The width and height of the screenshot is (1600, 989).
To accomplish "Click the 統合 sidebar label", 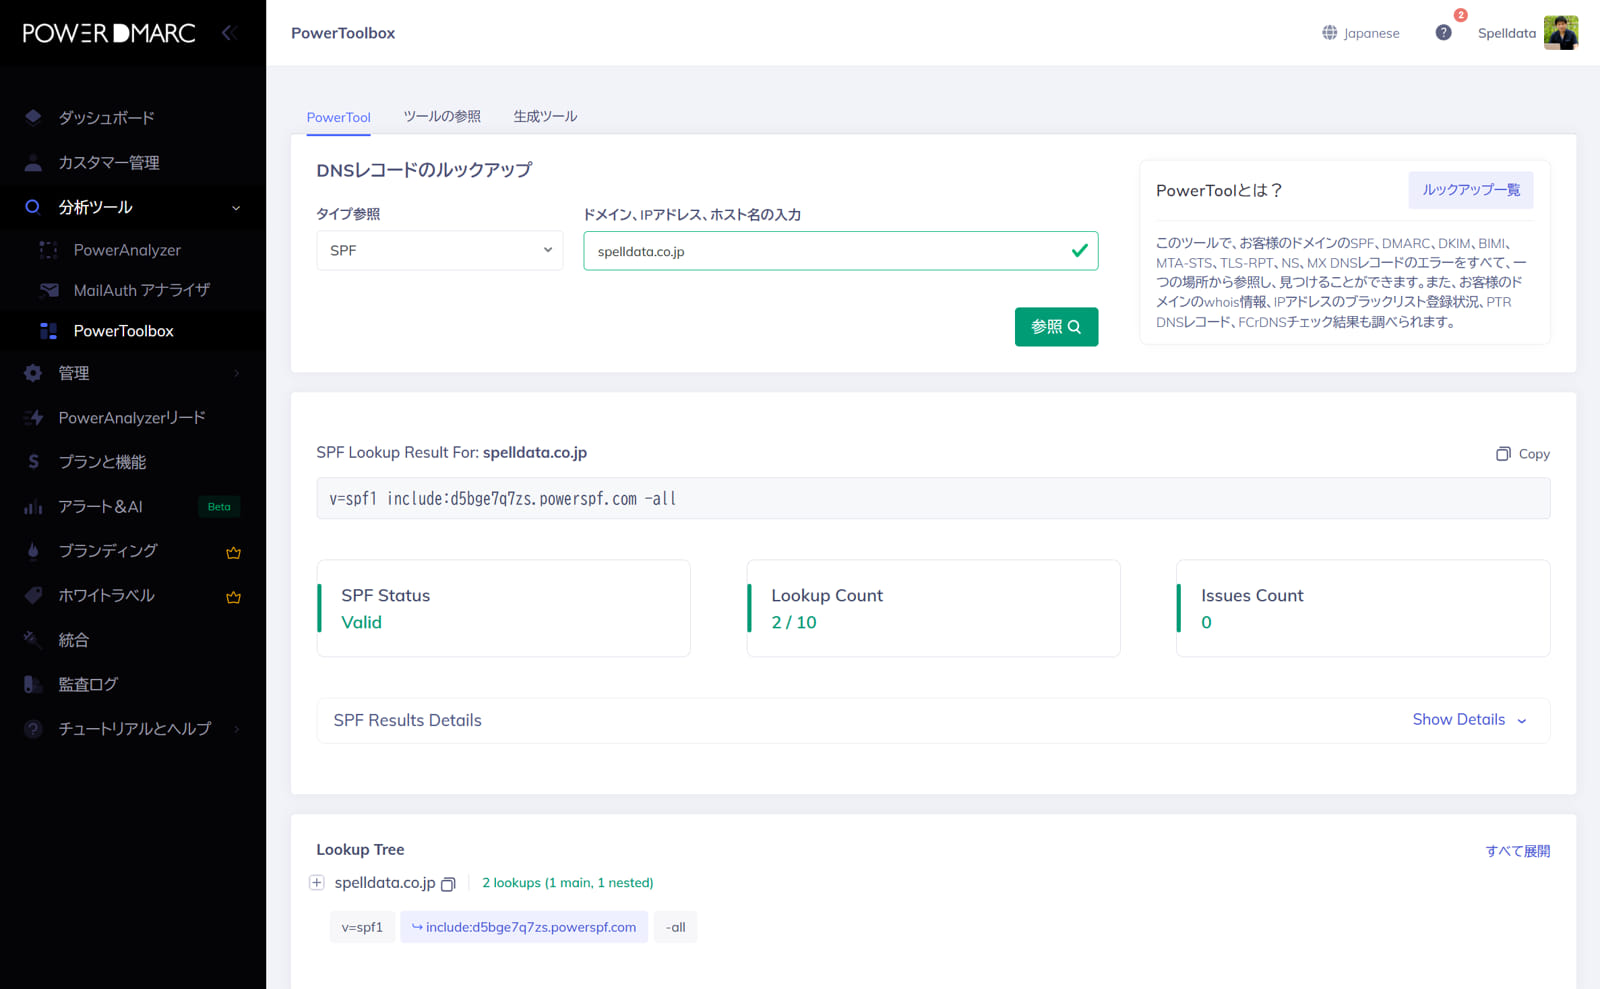I will pyautogui.click(x=74, y=639).
